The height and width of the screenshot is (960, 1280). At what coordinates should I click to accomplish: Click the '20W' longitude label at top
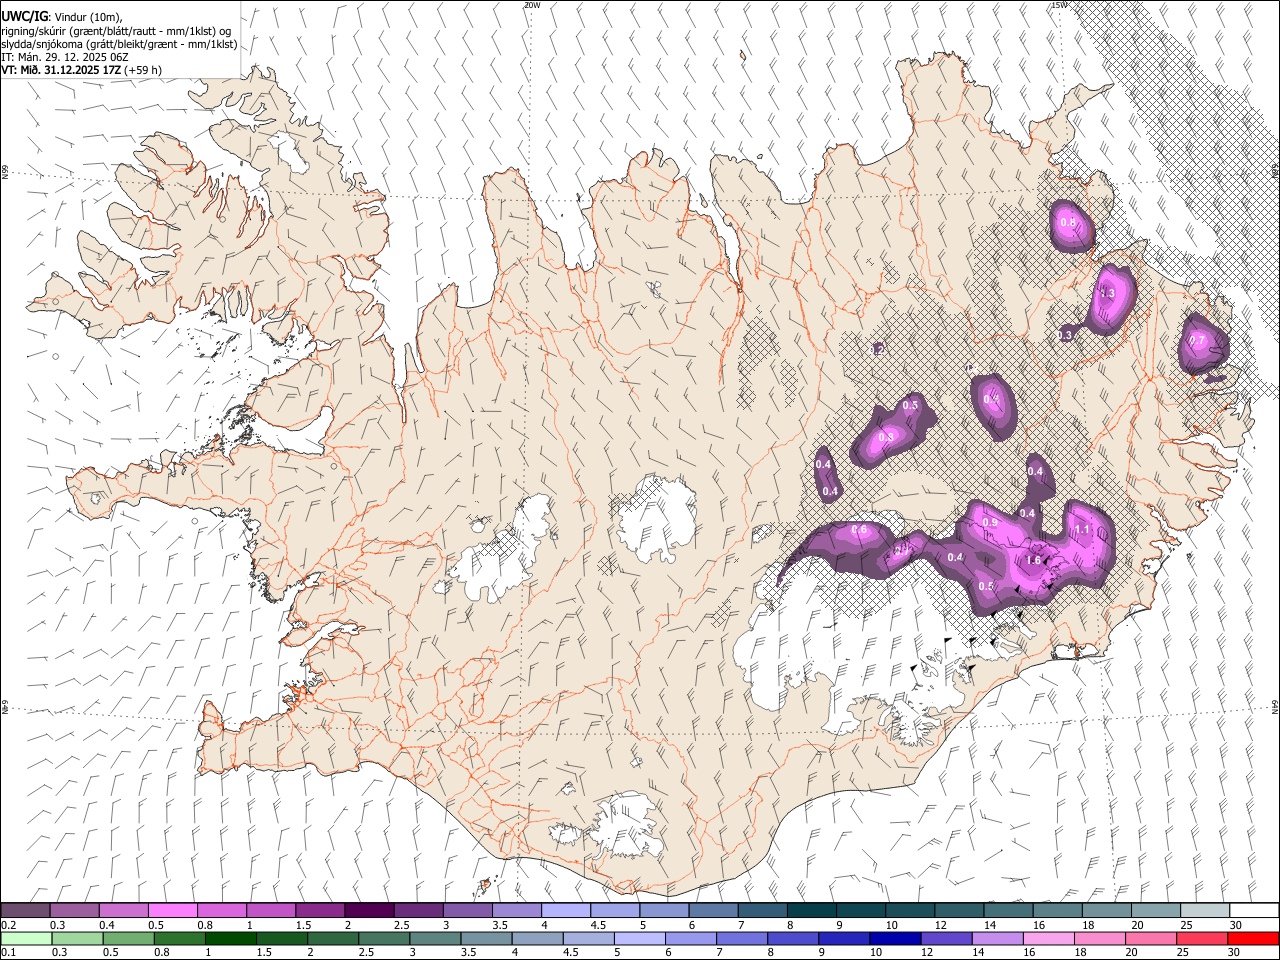[x=532, y=5]
